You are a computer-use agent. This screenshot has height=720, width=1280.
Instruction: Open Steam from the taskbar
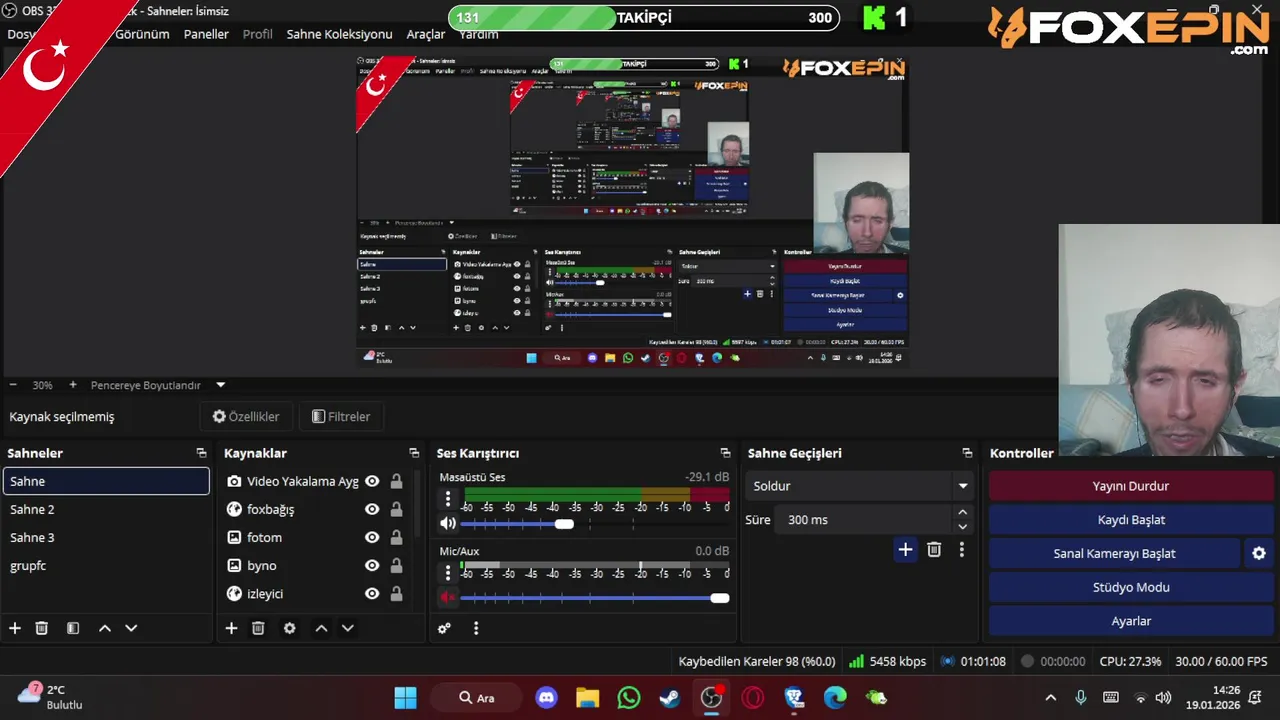click(x=669, y=697)
